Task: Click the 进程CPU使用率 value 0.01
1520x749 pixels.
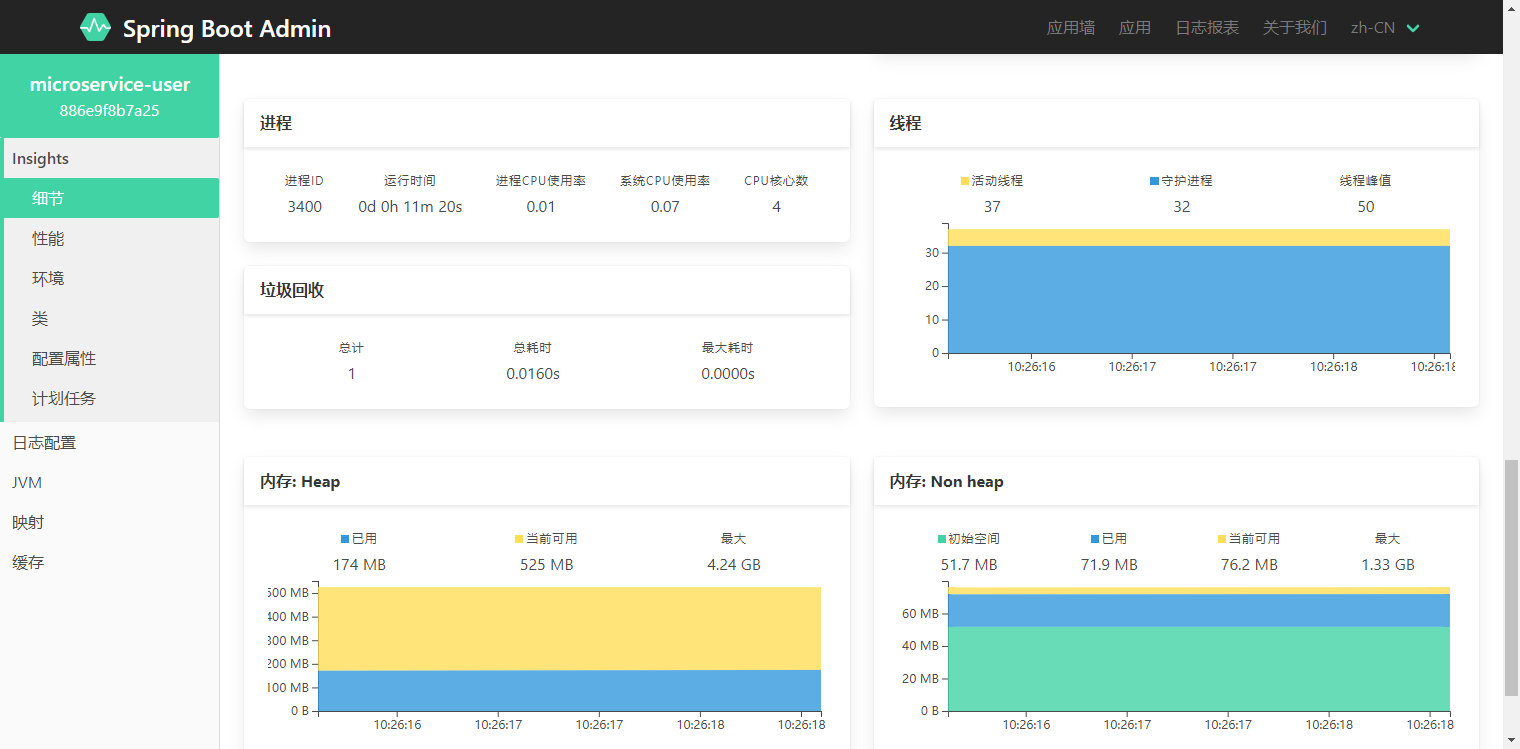Action: (x=541, y=207)
